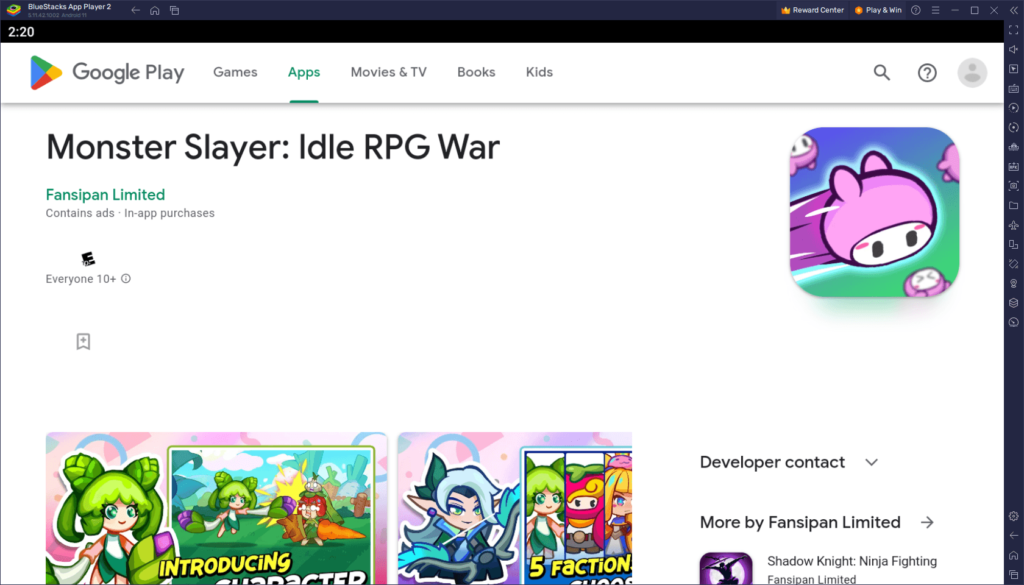
Task: Start the Macro recorder in the sidebar
Action: [1014, 108]
